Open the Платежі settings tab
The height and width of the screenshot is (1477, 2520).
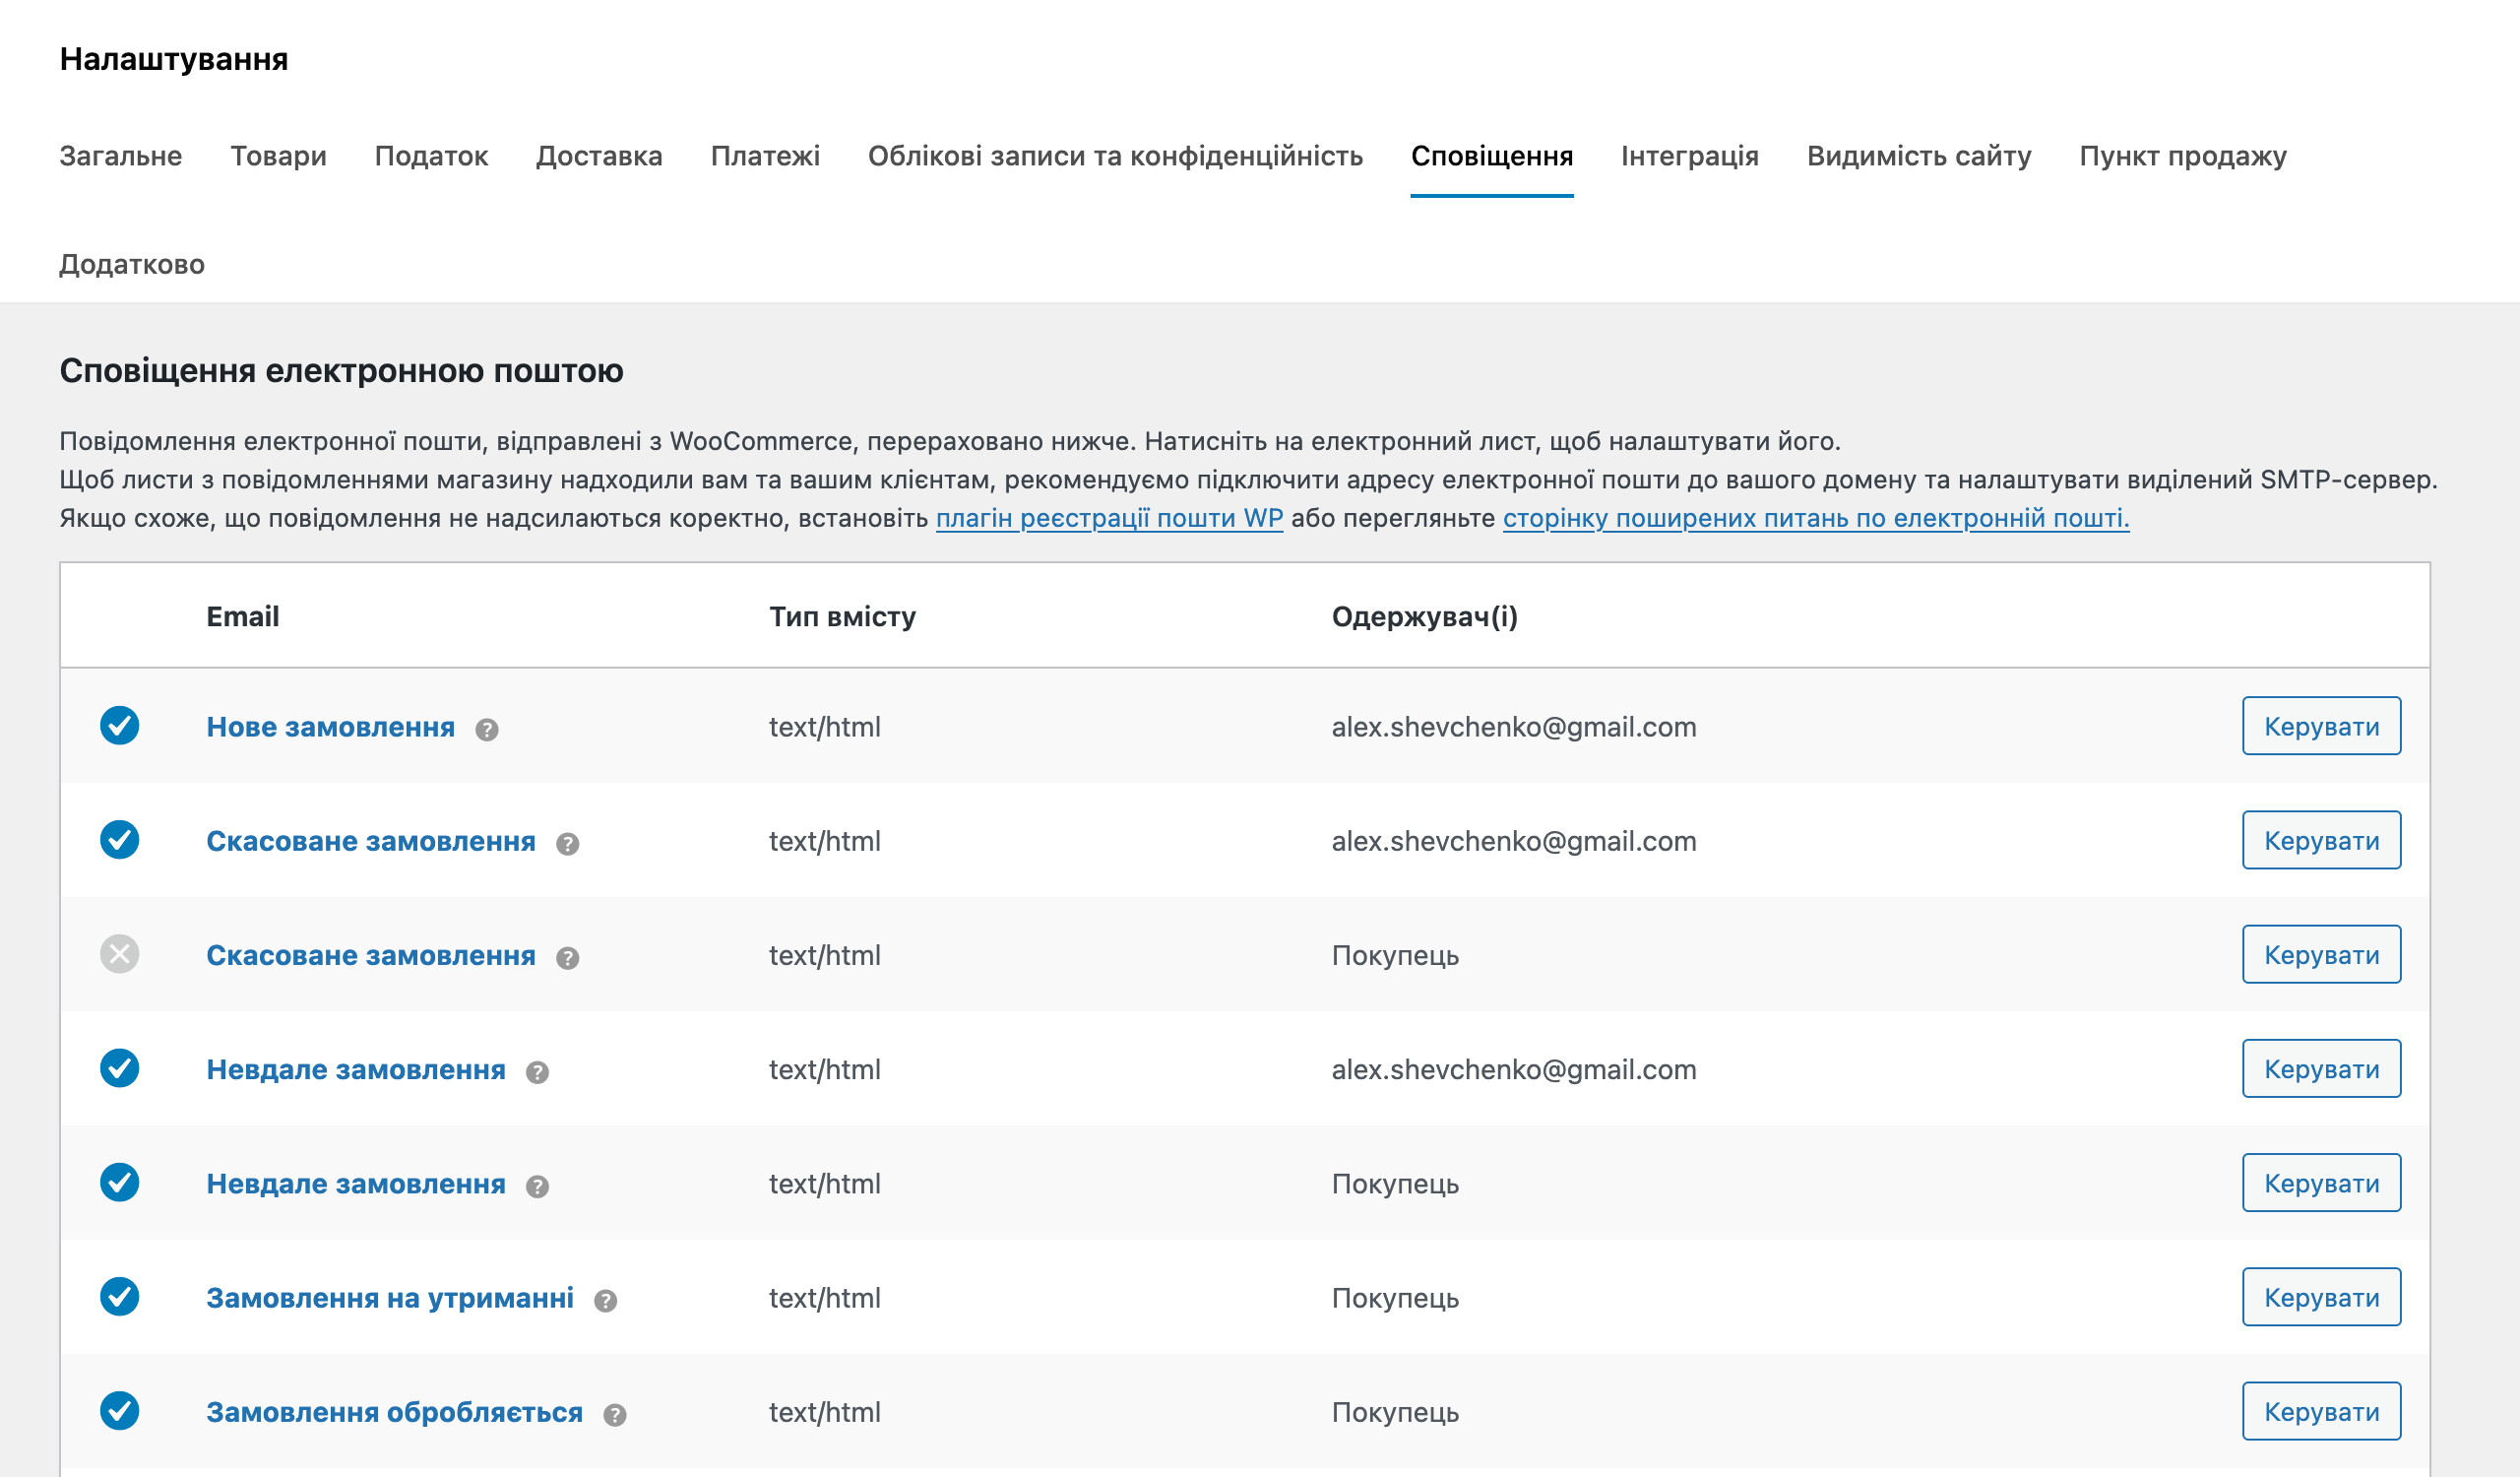click(x=766, y=156)
